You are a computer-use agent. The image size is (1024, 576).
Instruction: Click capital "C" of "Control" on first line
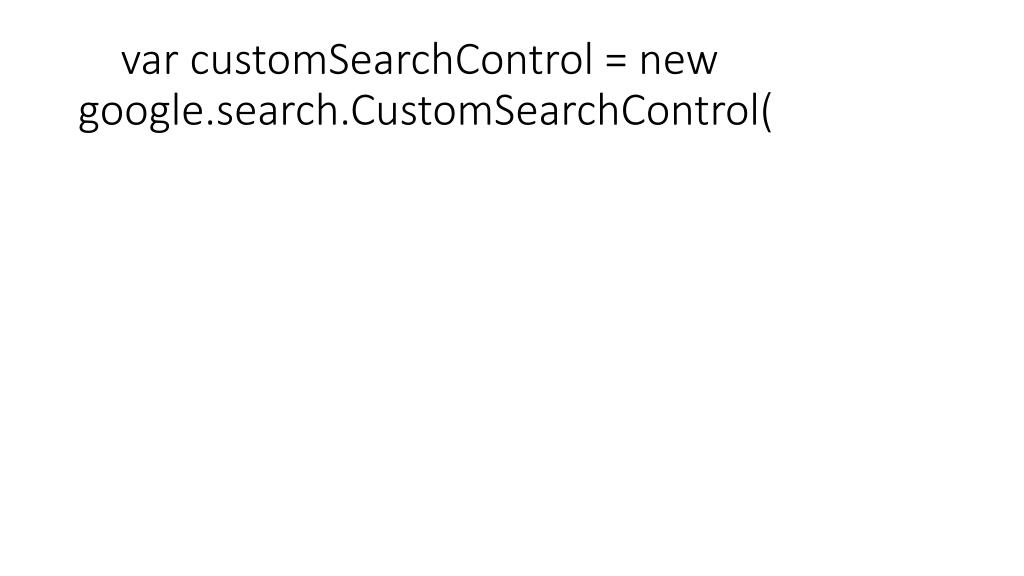pyautogui.click(x=468, y=60)
